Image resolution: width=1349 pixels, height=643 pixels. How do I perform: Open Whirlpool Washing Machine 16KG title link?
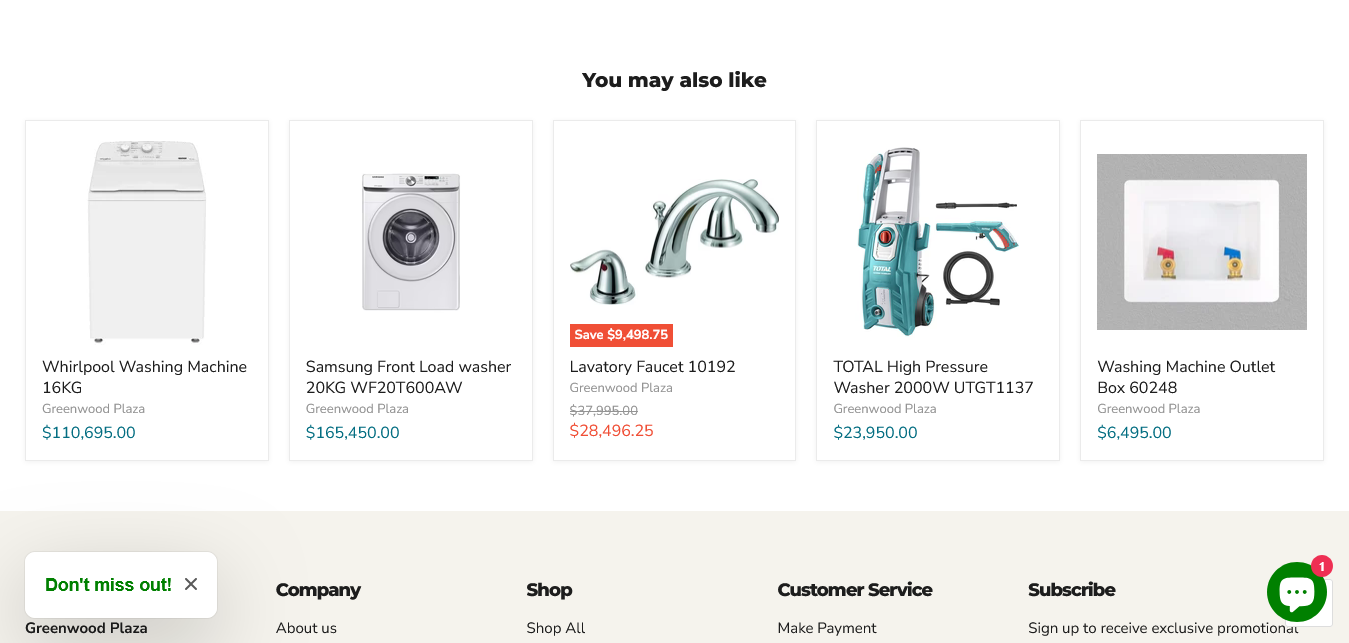coord(144,377)
